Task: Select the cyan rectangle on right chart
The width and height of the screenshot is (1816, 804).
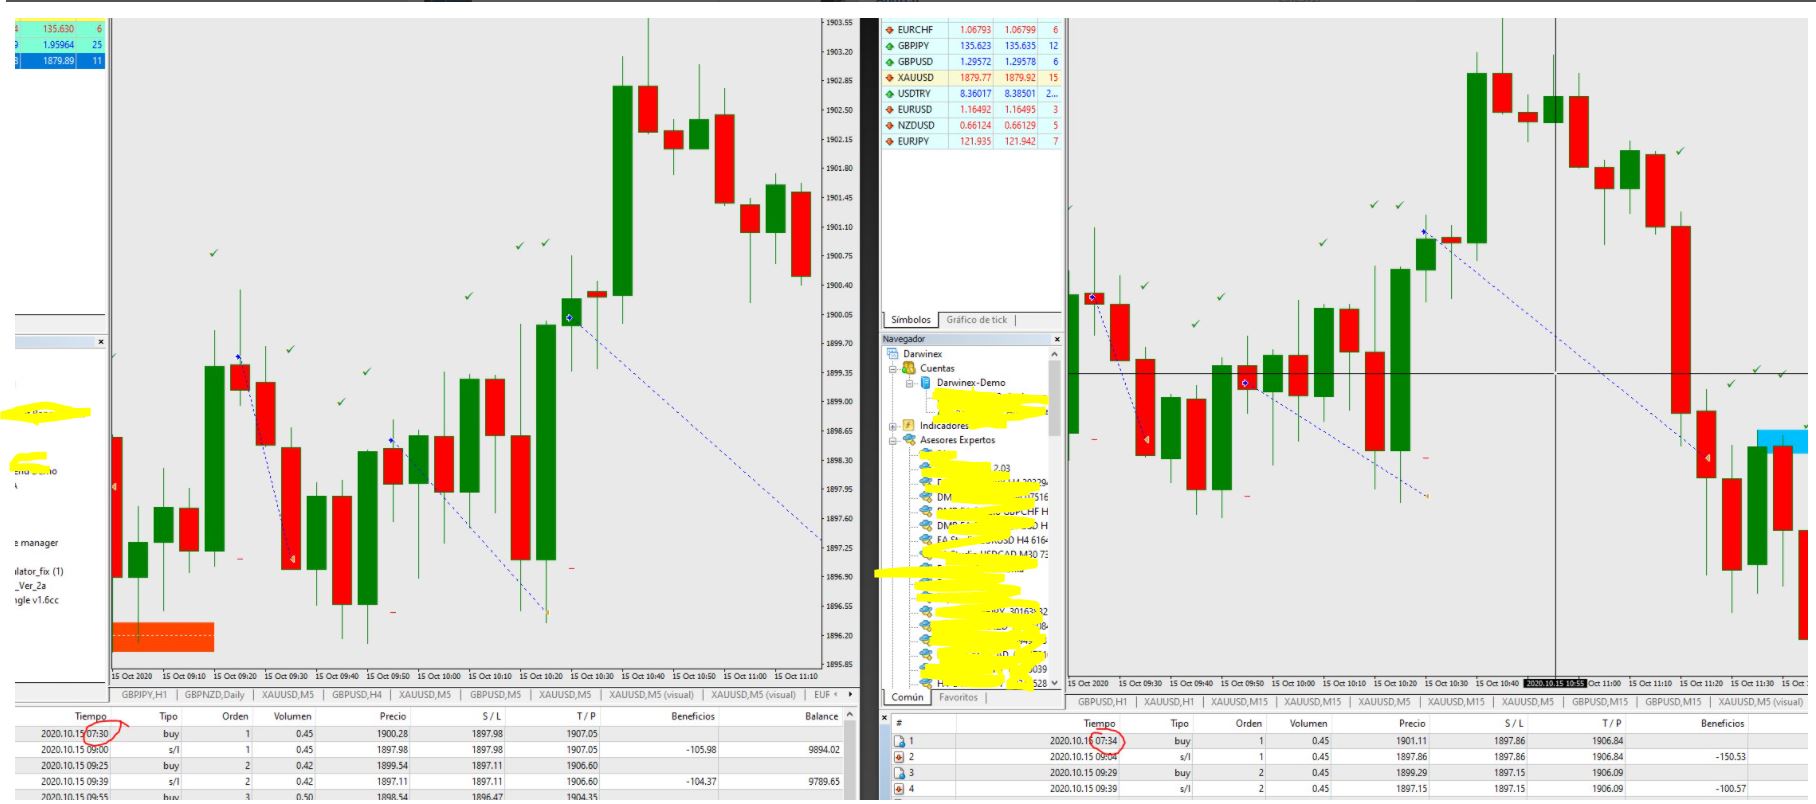Action: click(1782, 441)
